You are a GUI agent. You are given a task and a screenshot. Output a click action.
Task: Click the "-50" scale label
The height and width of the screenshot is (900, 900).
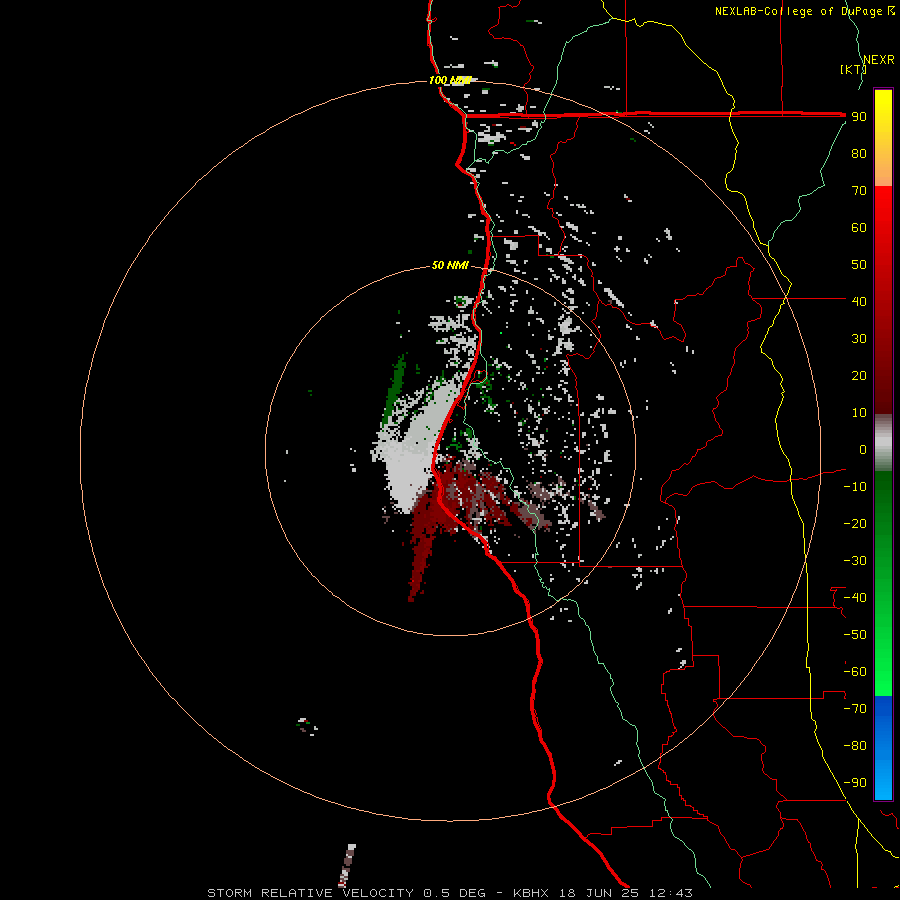pyautogui.click(x=855, y=634)
